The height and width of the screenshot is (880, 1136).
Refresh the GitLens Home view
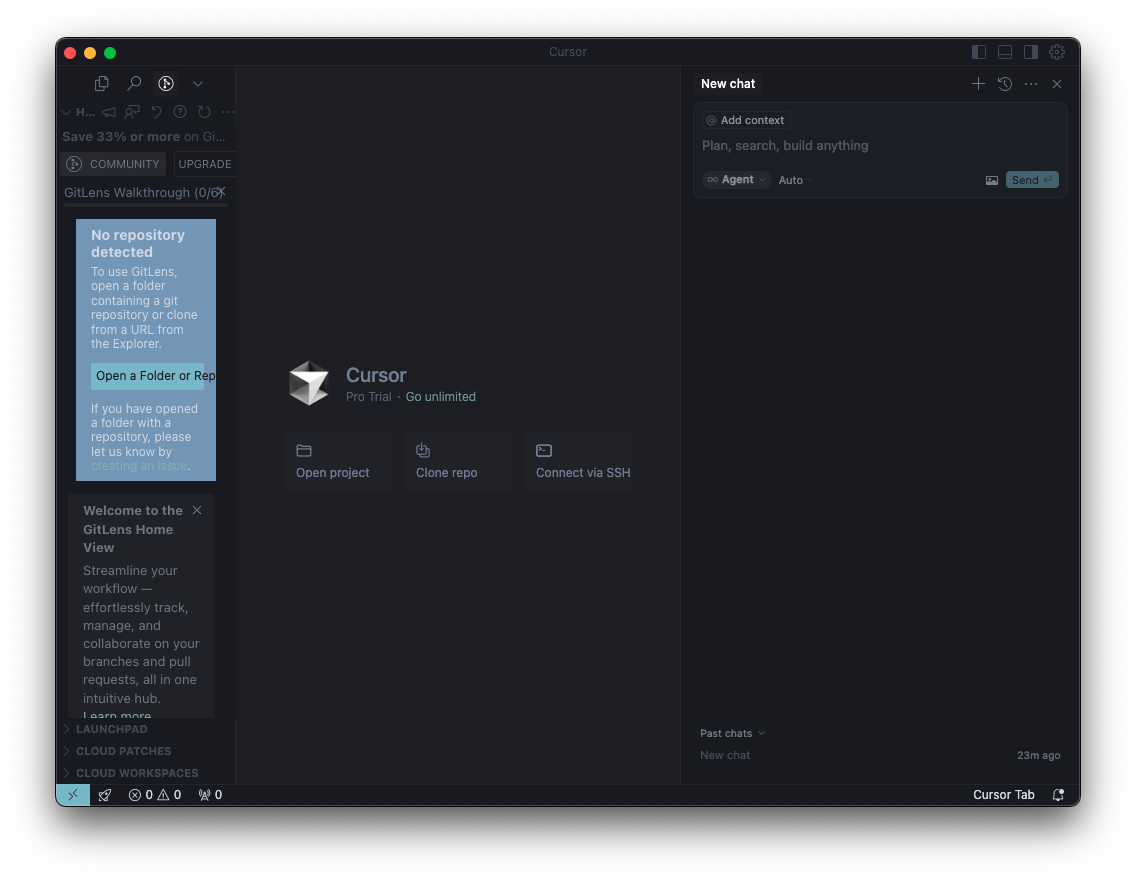[204, 112]
